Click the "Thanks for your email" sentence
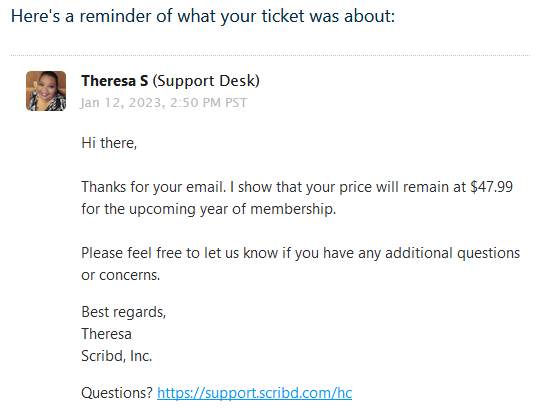 coord(154,187)
